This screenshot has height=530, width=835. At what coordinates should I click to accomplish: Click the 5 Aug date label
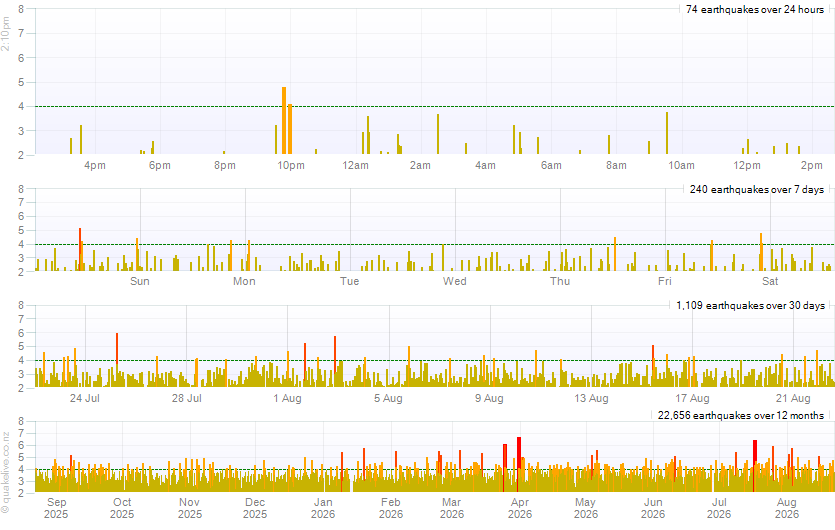388,398
